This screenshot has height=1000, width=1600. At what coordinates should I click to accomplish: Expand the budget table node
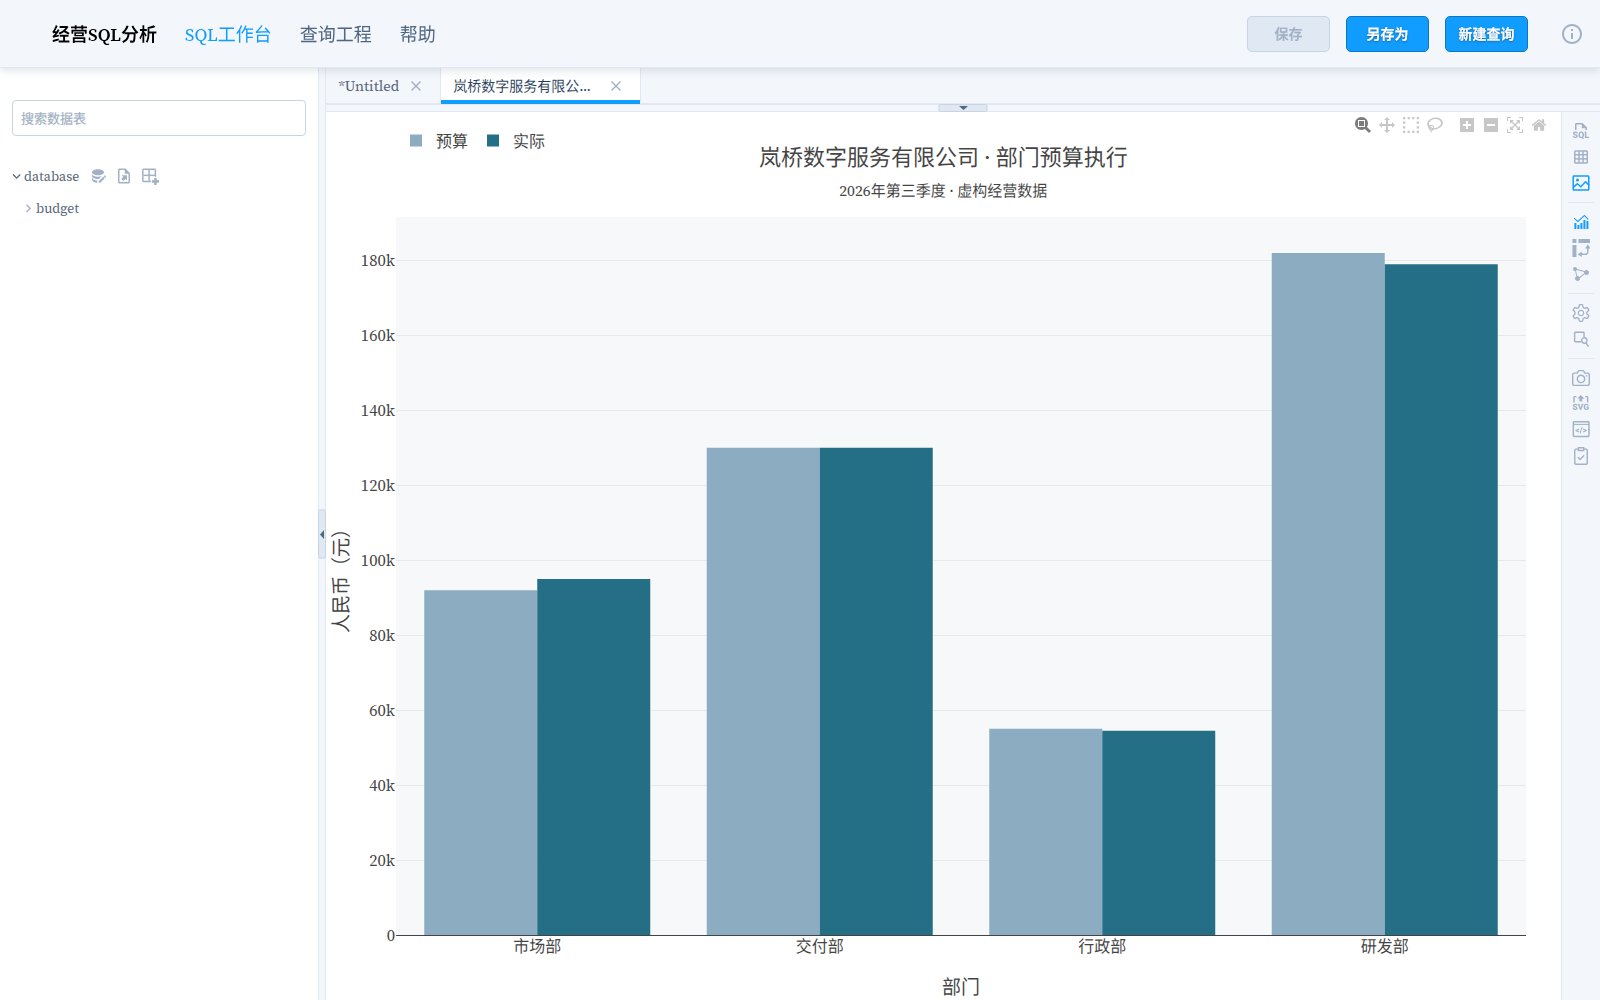28,208
